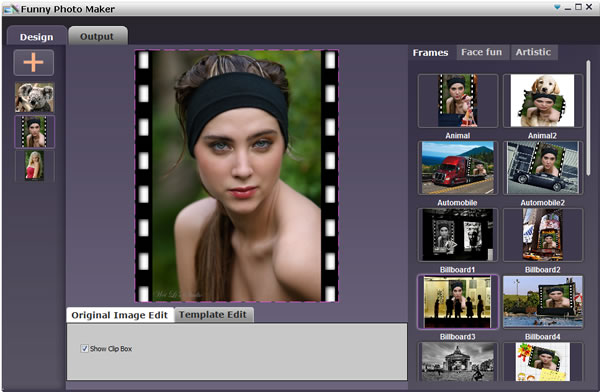Click the frames panel vertical scrollbar

588,118
